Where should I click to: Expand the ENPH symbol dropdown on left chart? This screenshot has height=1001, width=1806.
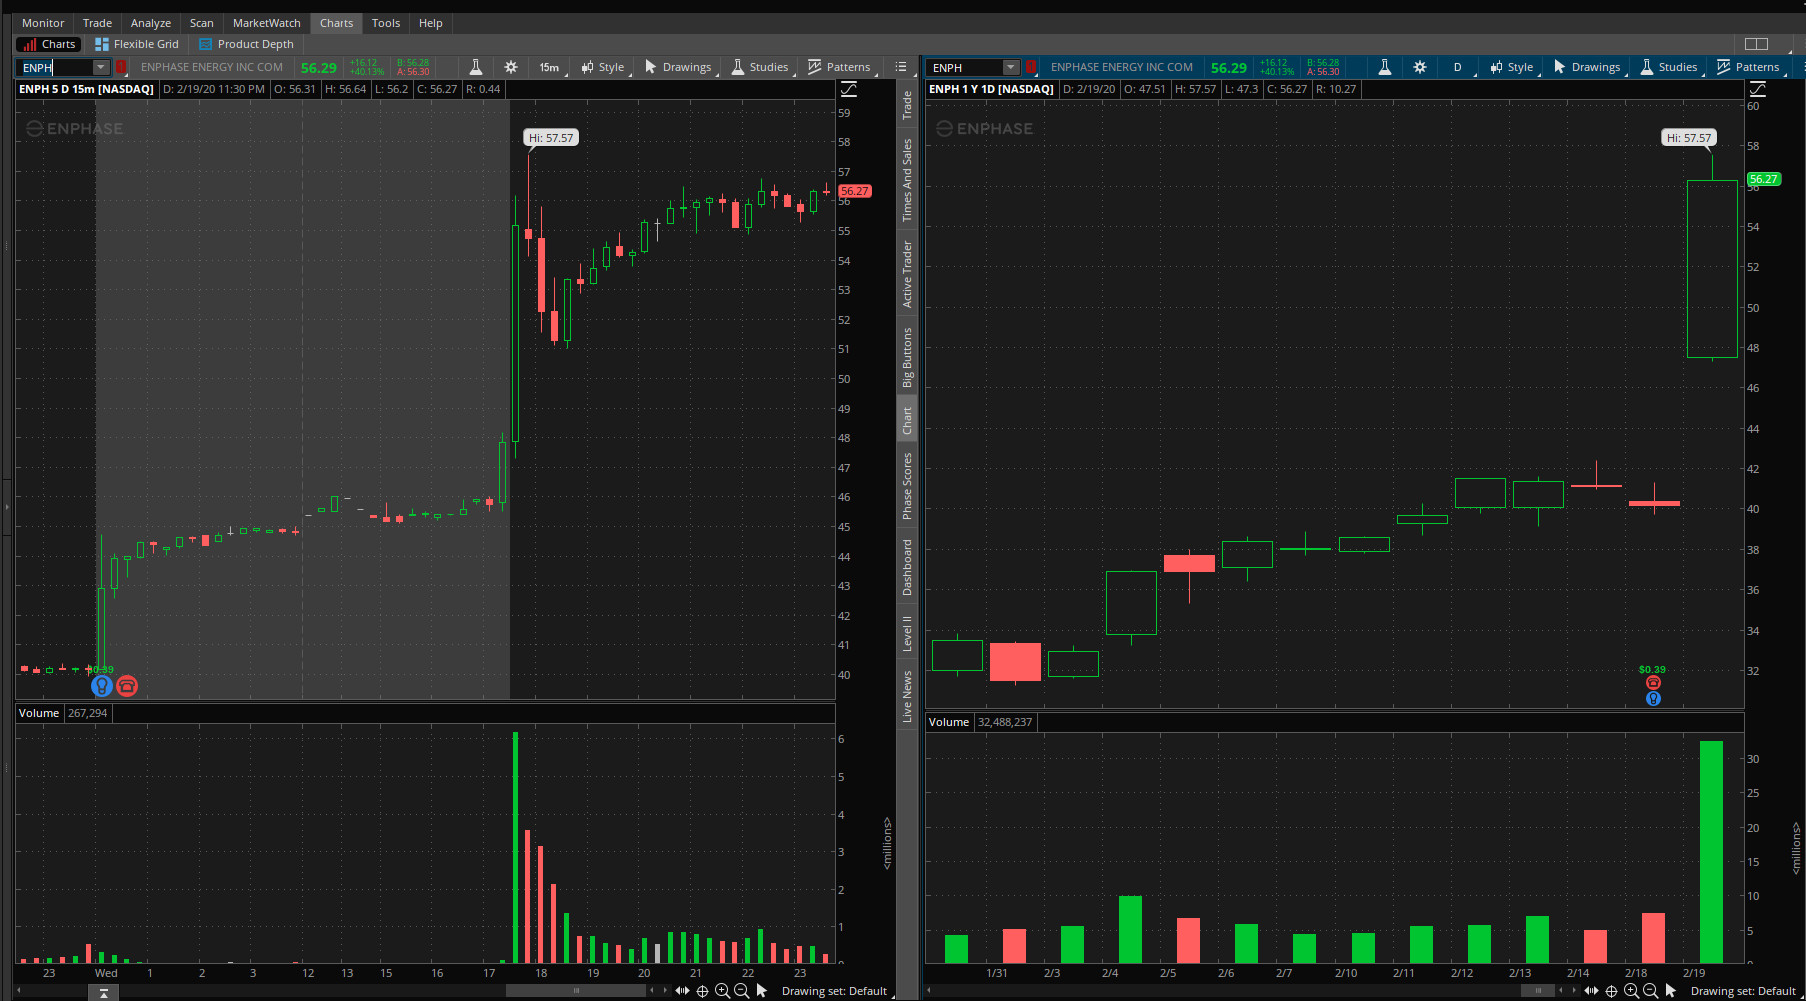coord(100,67)
